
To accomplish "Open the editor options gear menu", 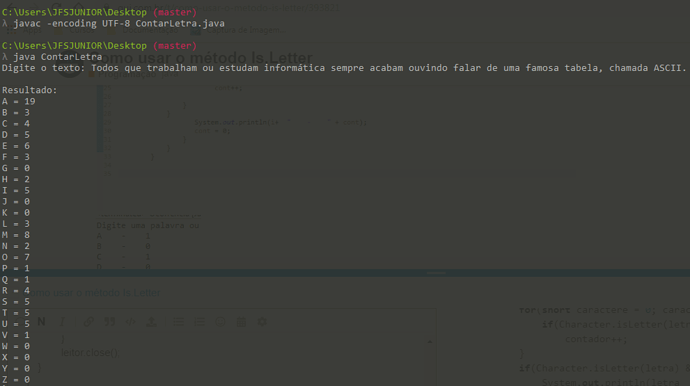I will pos(262,322).
